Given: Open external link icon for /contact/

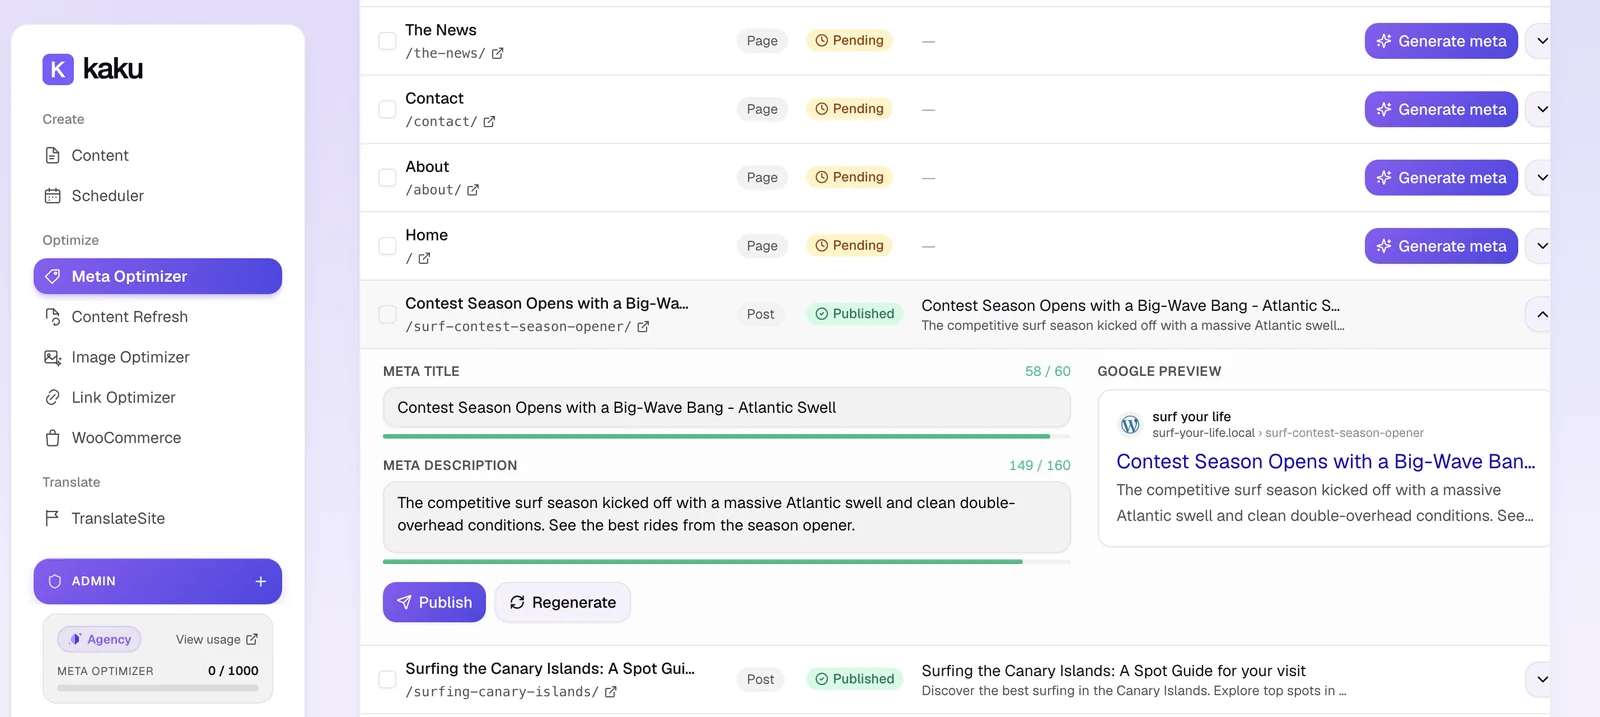Looking at the screenshot, I should [x=489, y=122].
